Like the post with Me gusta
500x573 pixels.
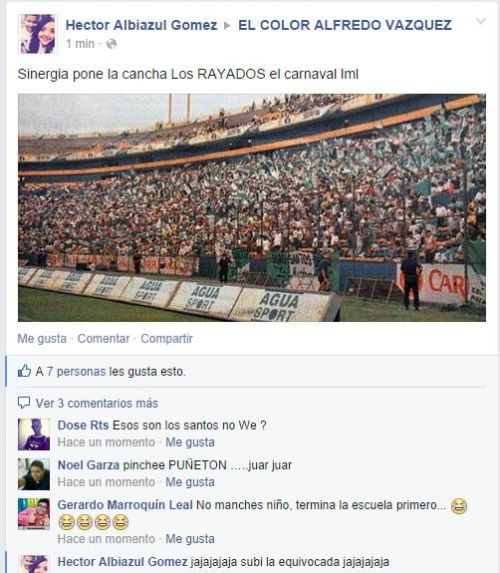pyautogui.click(x=42, y=338)
